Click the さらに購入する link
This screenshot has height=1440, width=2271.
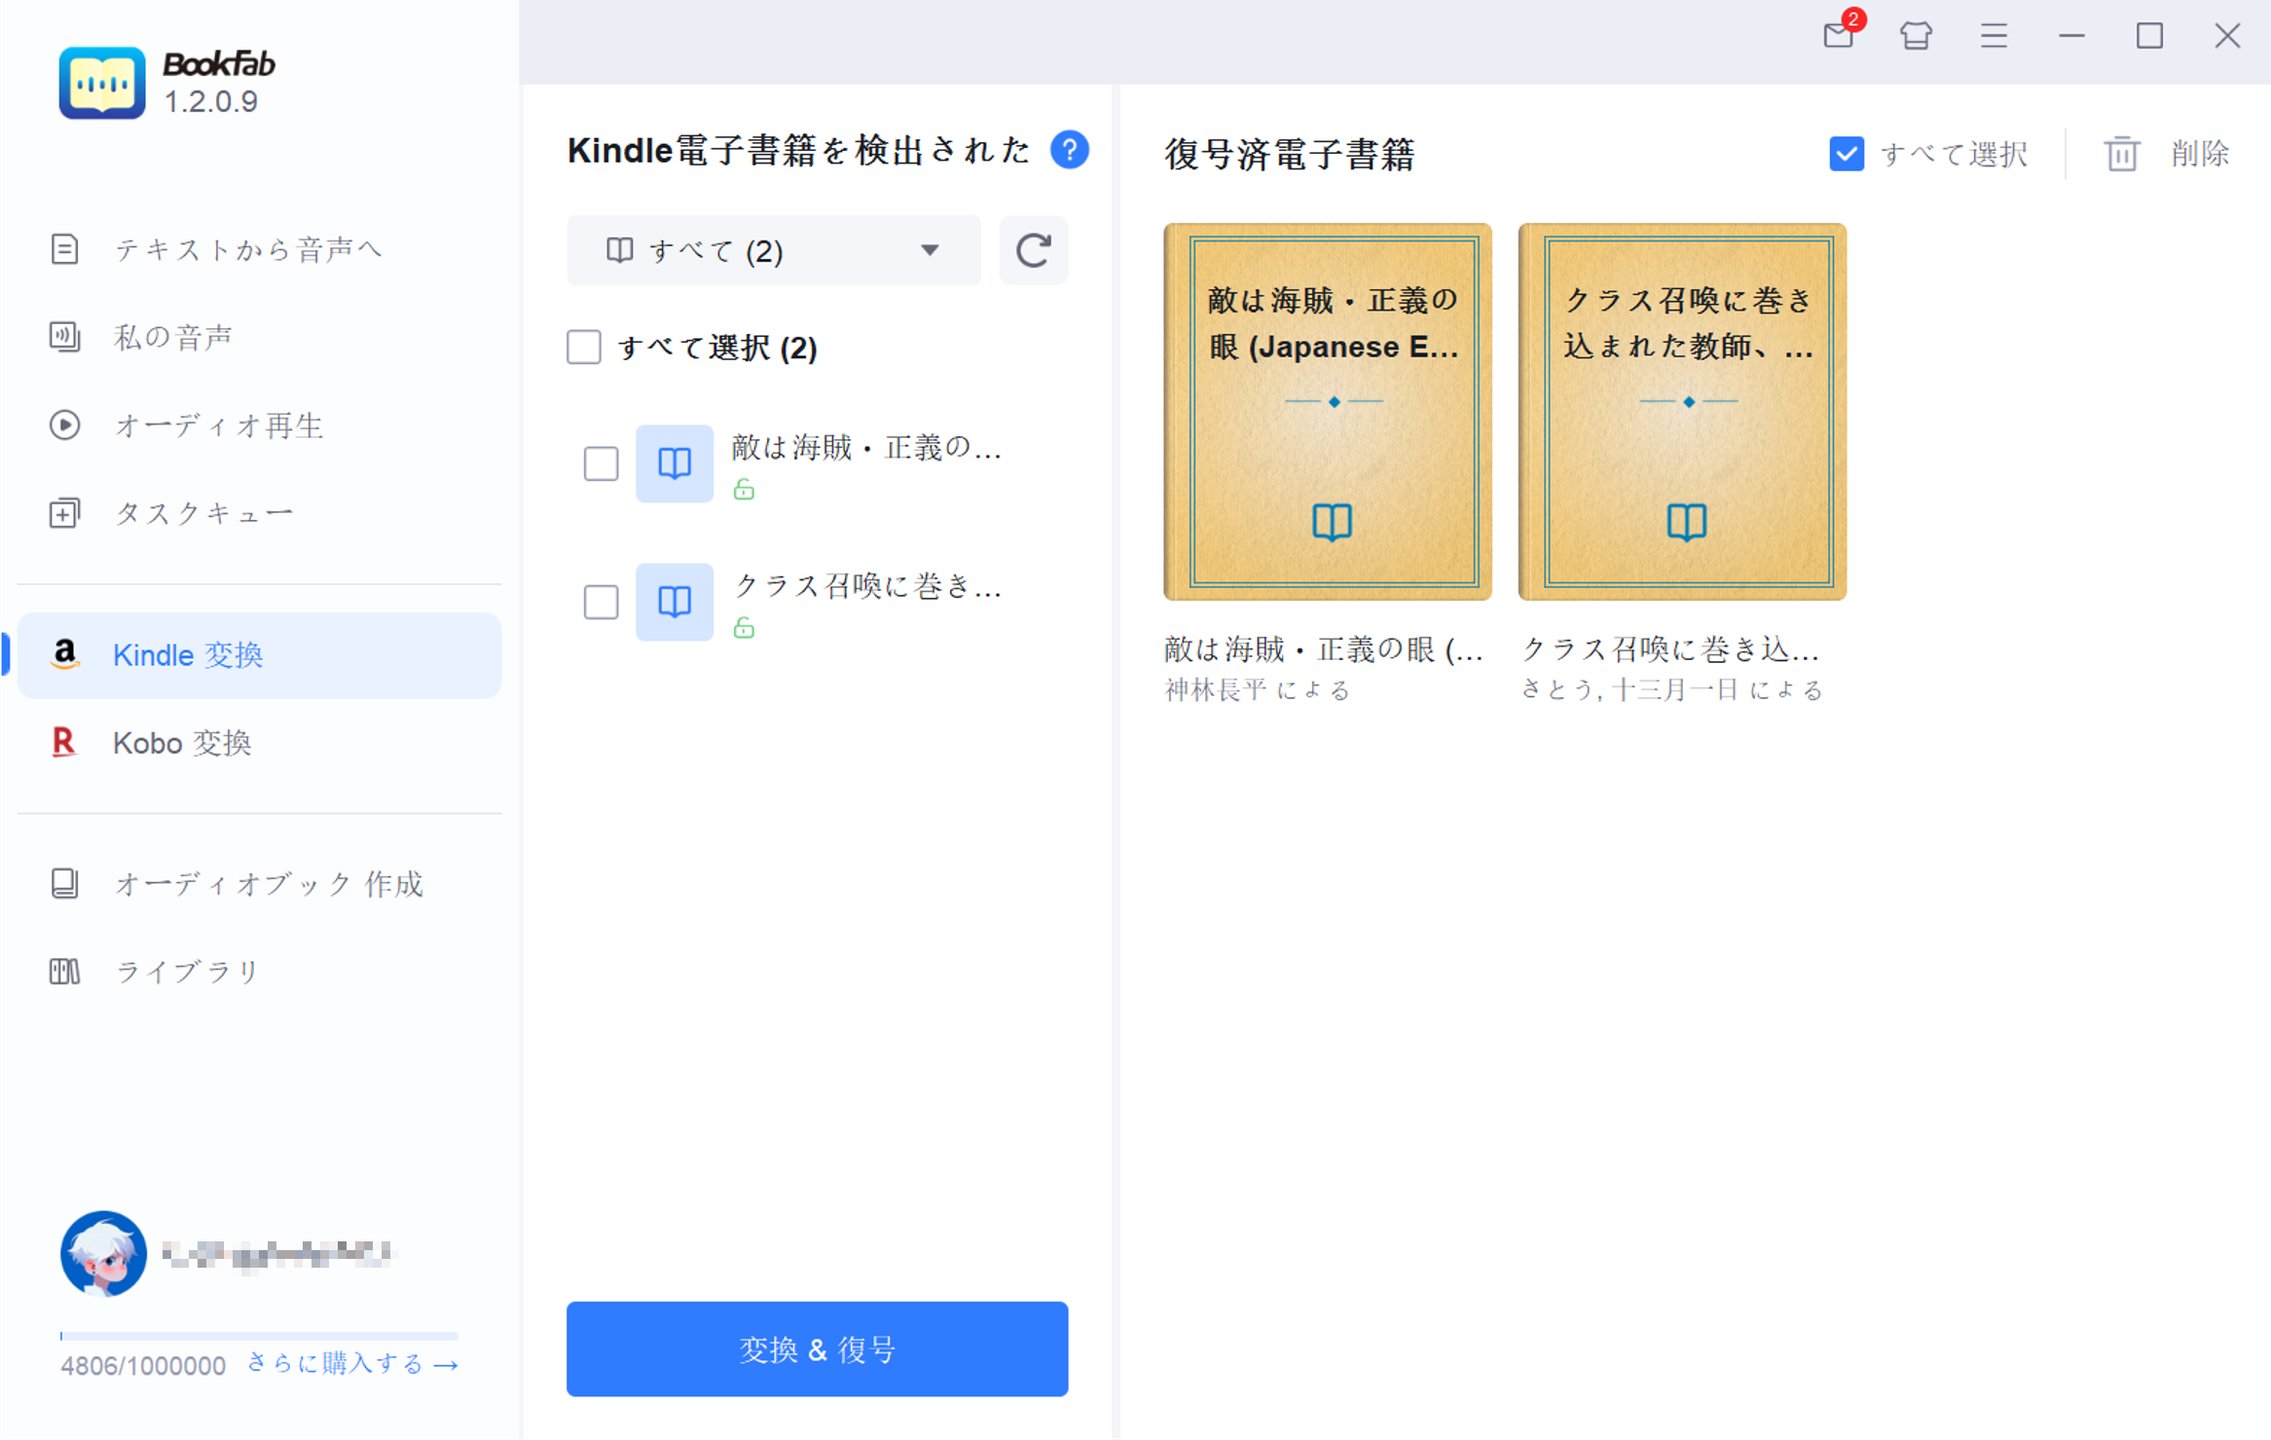click(350, 1364)
